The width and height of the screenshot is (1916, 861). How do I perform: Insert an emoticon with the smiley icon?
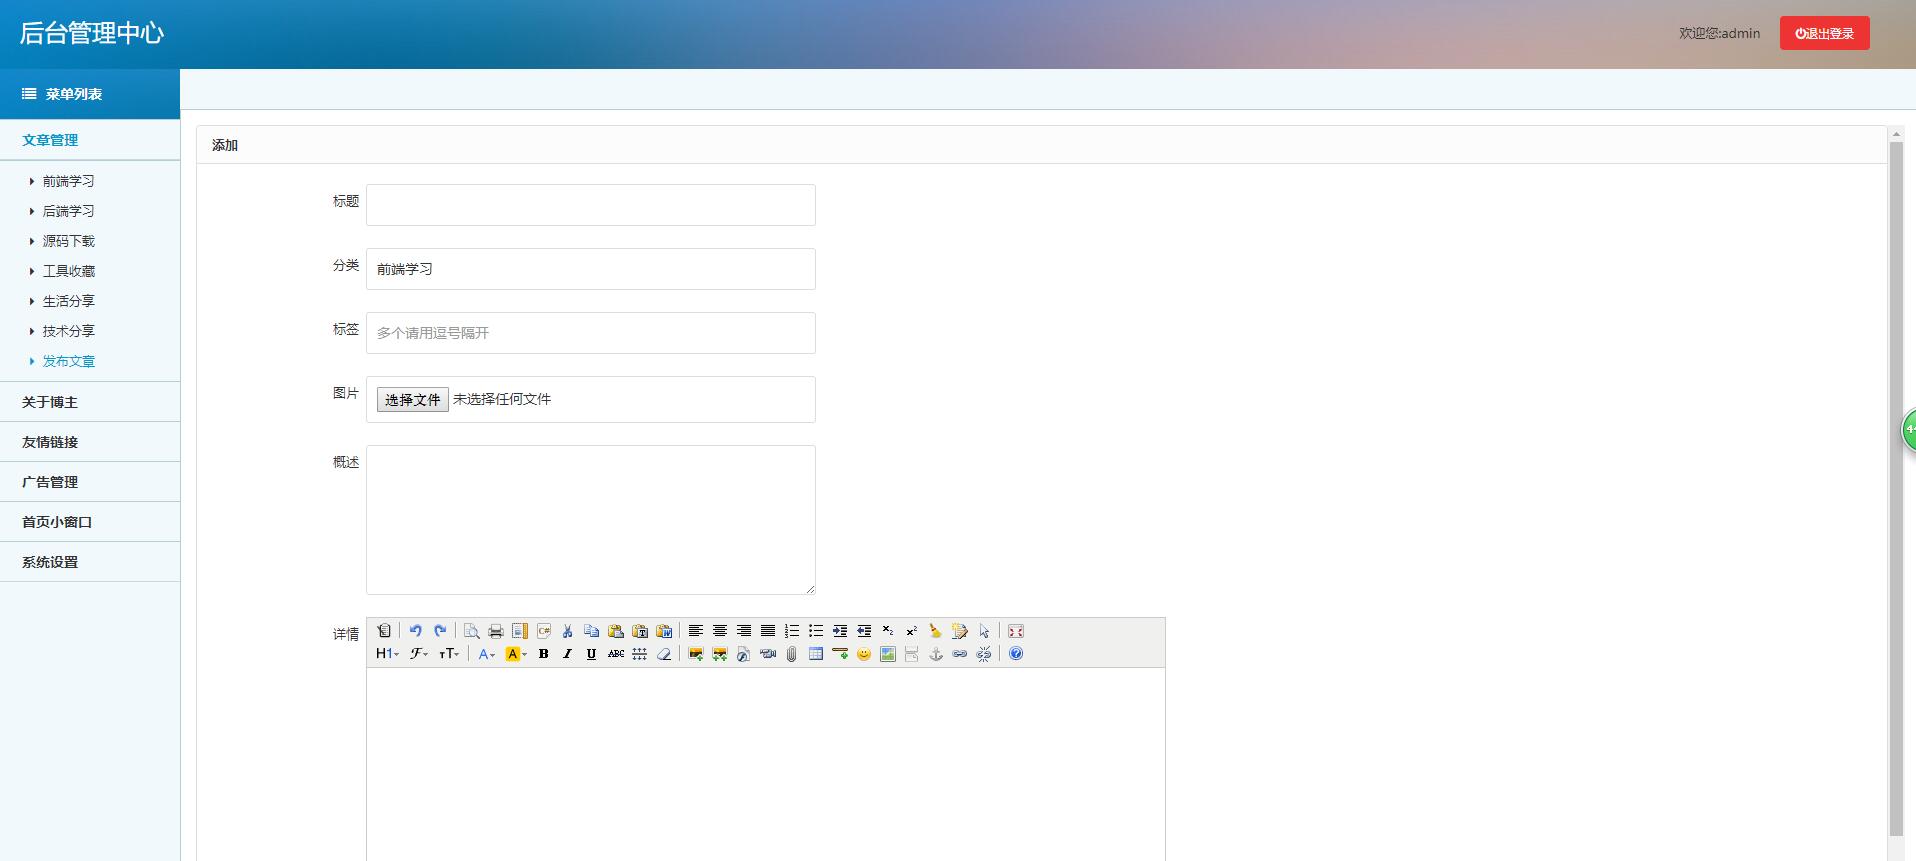(x=863, y=654)
